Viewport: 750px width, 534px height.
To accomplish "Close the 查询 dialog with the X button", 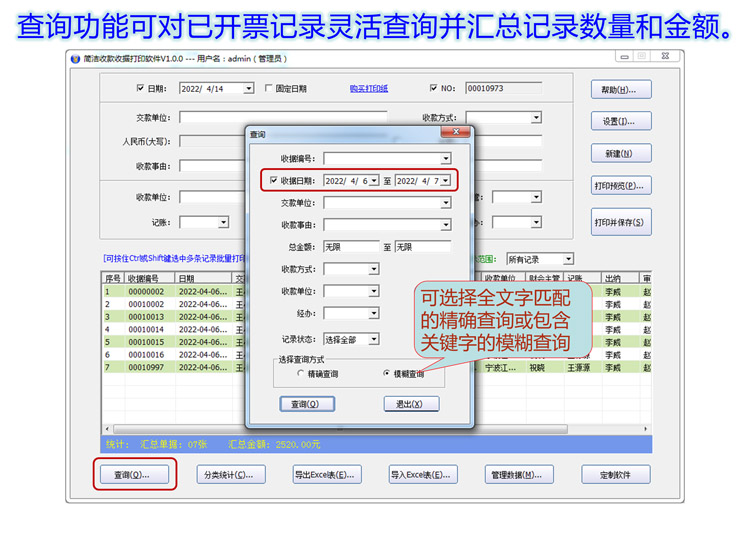I will tap(456, 132).
